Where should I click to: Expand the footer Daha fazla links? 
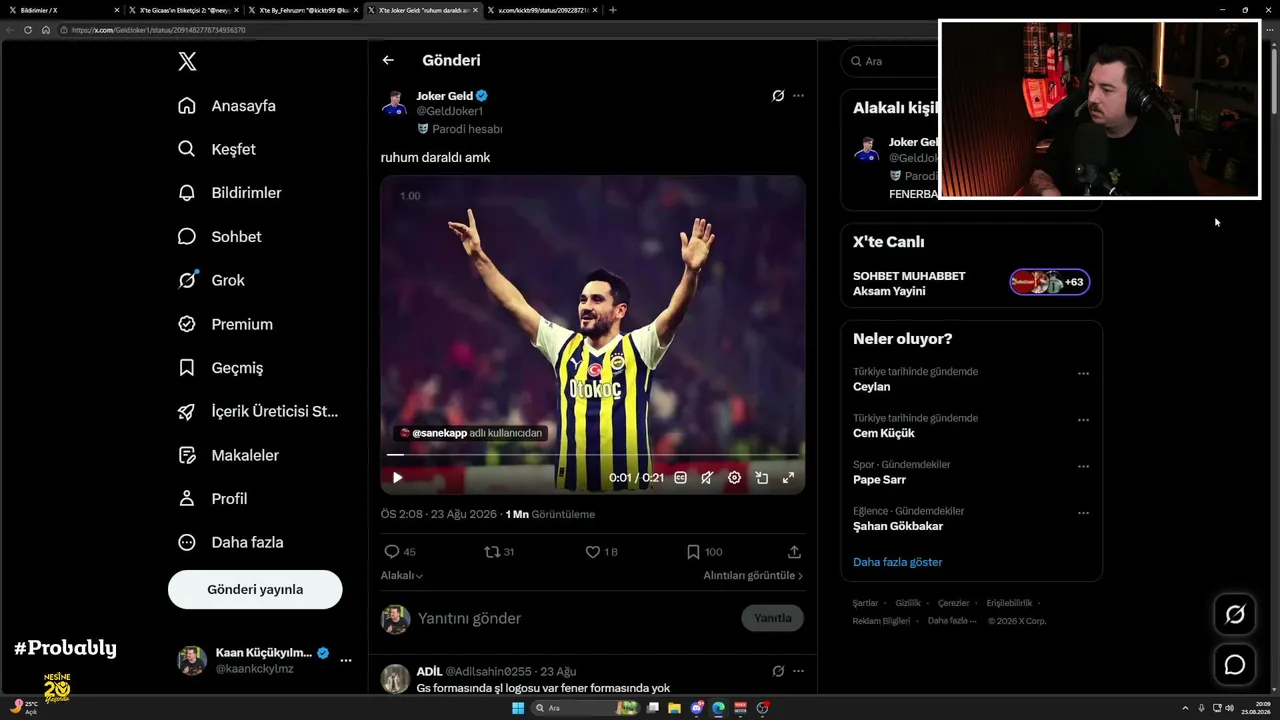click(952, 621)
